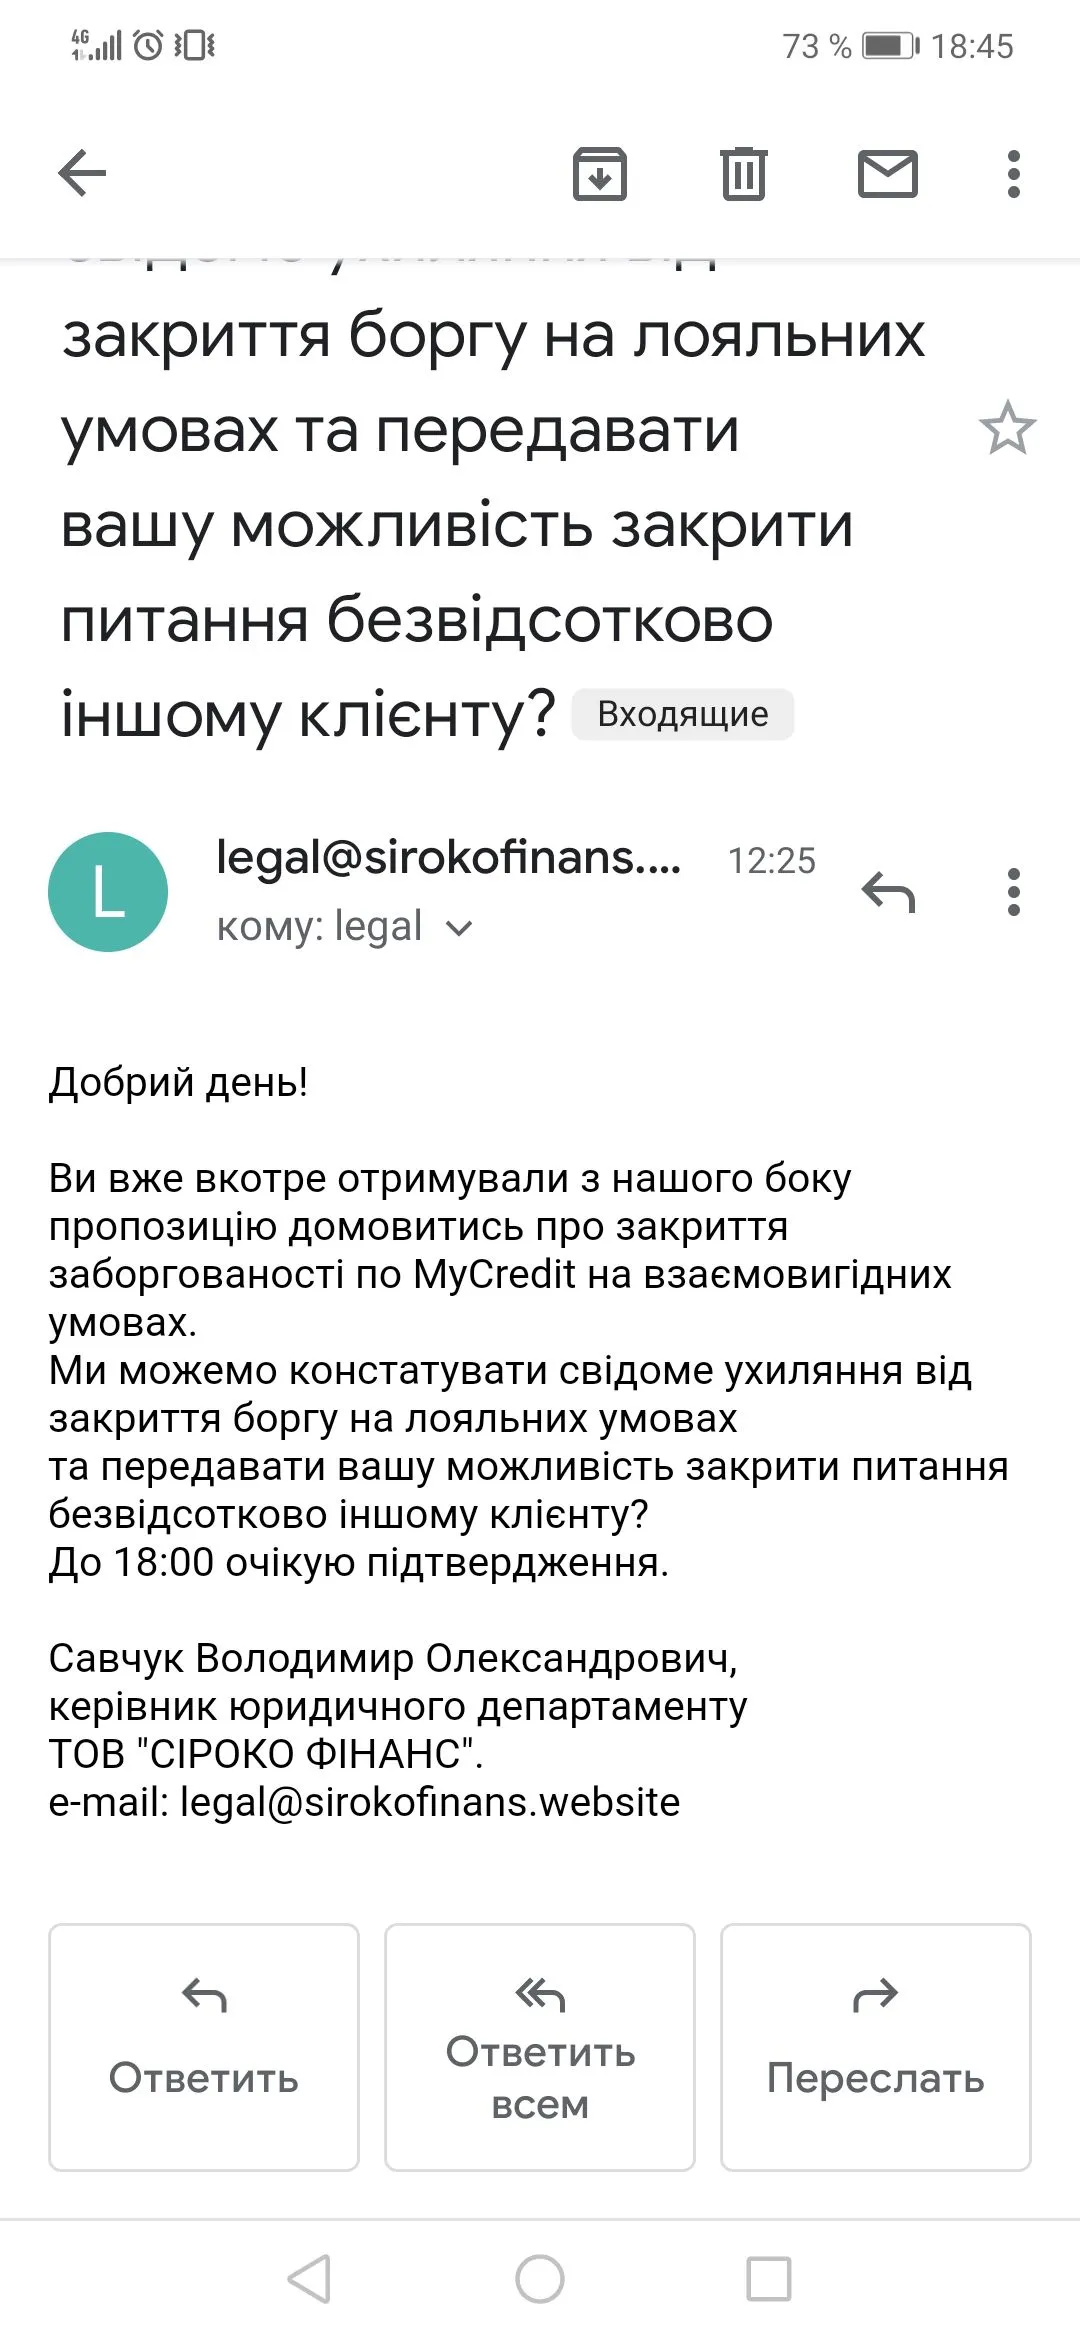The image size is (1080, 2340).
Task: Tap the Android home circle button
Action: (540, 2279)
